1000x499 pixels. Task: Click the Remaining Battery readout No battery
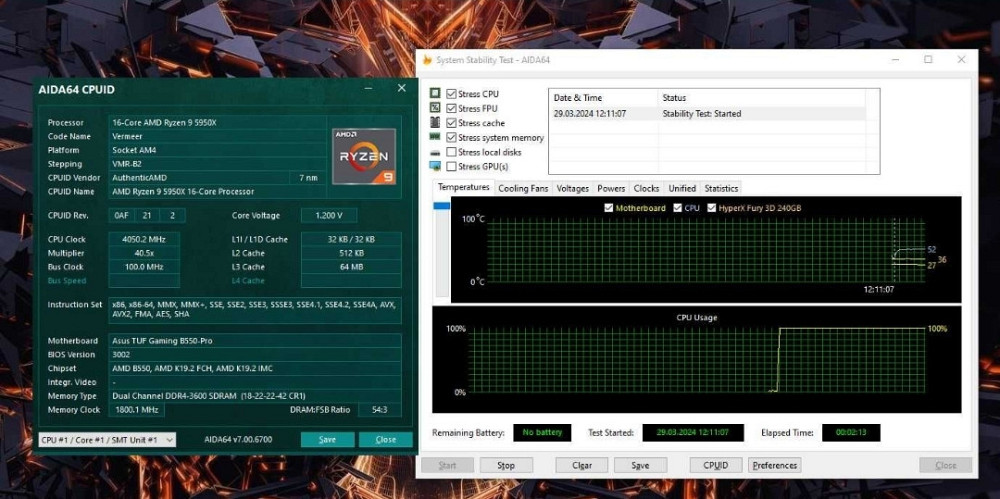[542, 433]
